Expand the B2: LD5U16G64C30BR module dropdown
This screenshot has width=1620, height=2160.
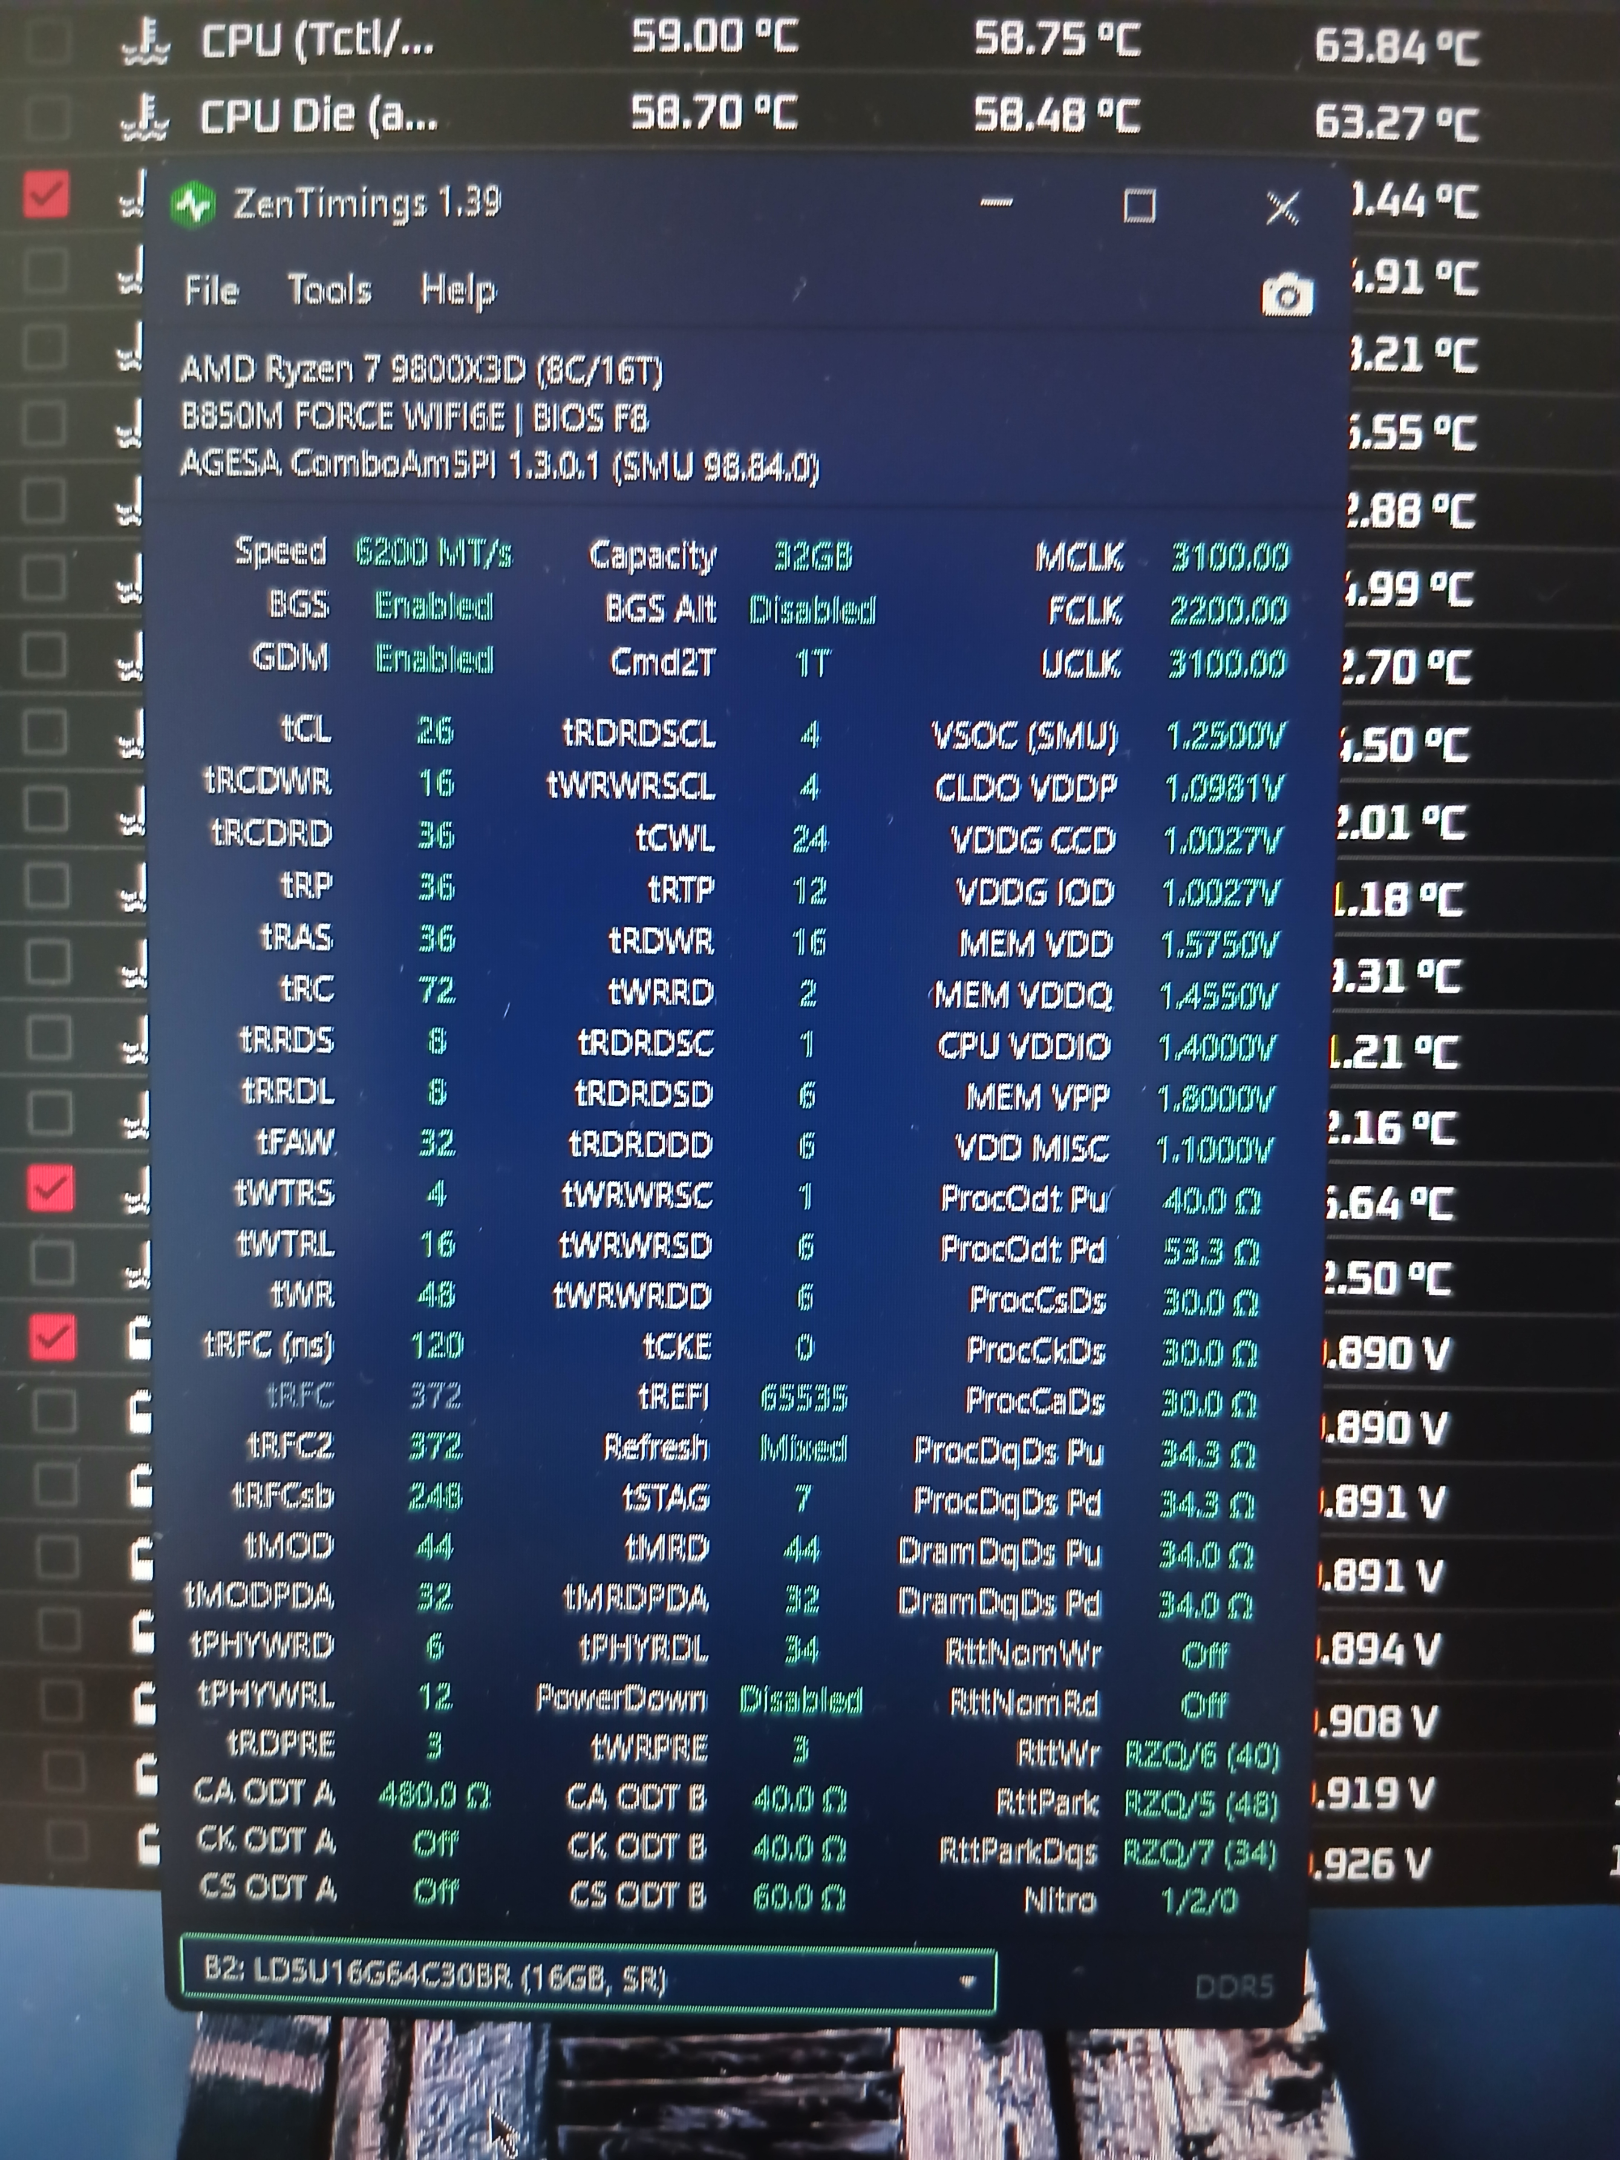588,1977
